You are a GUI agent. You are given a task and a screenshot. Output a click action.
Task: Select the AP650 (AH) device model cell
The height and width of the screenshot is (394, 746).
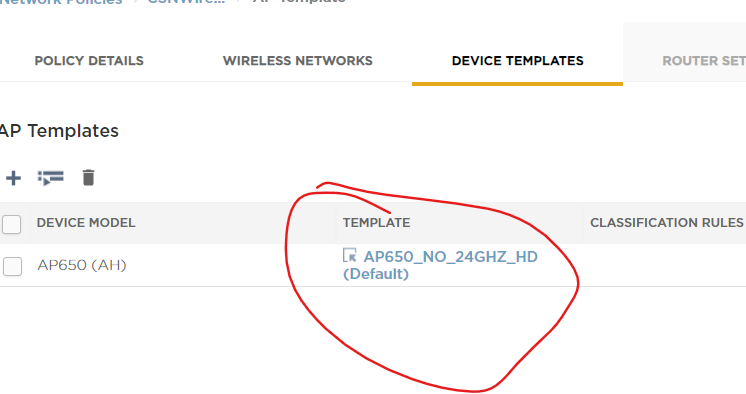82,265
